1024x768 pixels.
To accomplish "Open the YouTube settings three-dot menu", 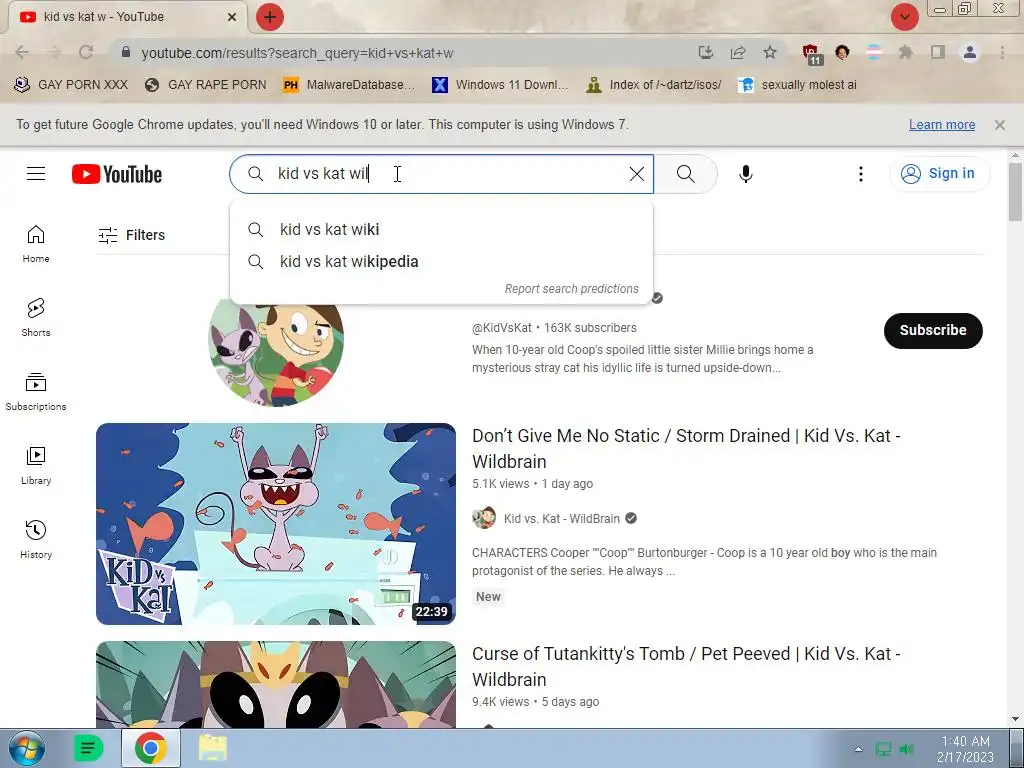I will tap(861, 174).
